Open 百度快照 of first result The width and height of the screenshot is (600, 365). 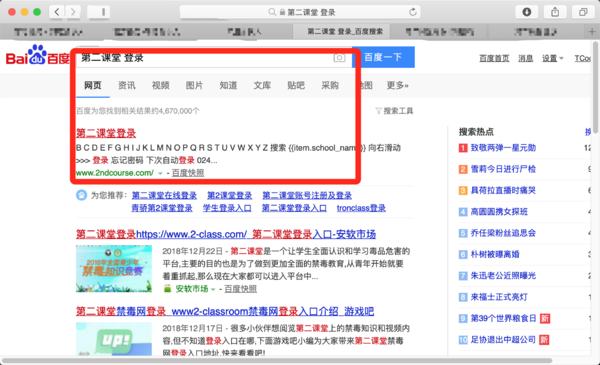tap(188, 173)
